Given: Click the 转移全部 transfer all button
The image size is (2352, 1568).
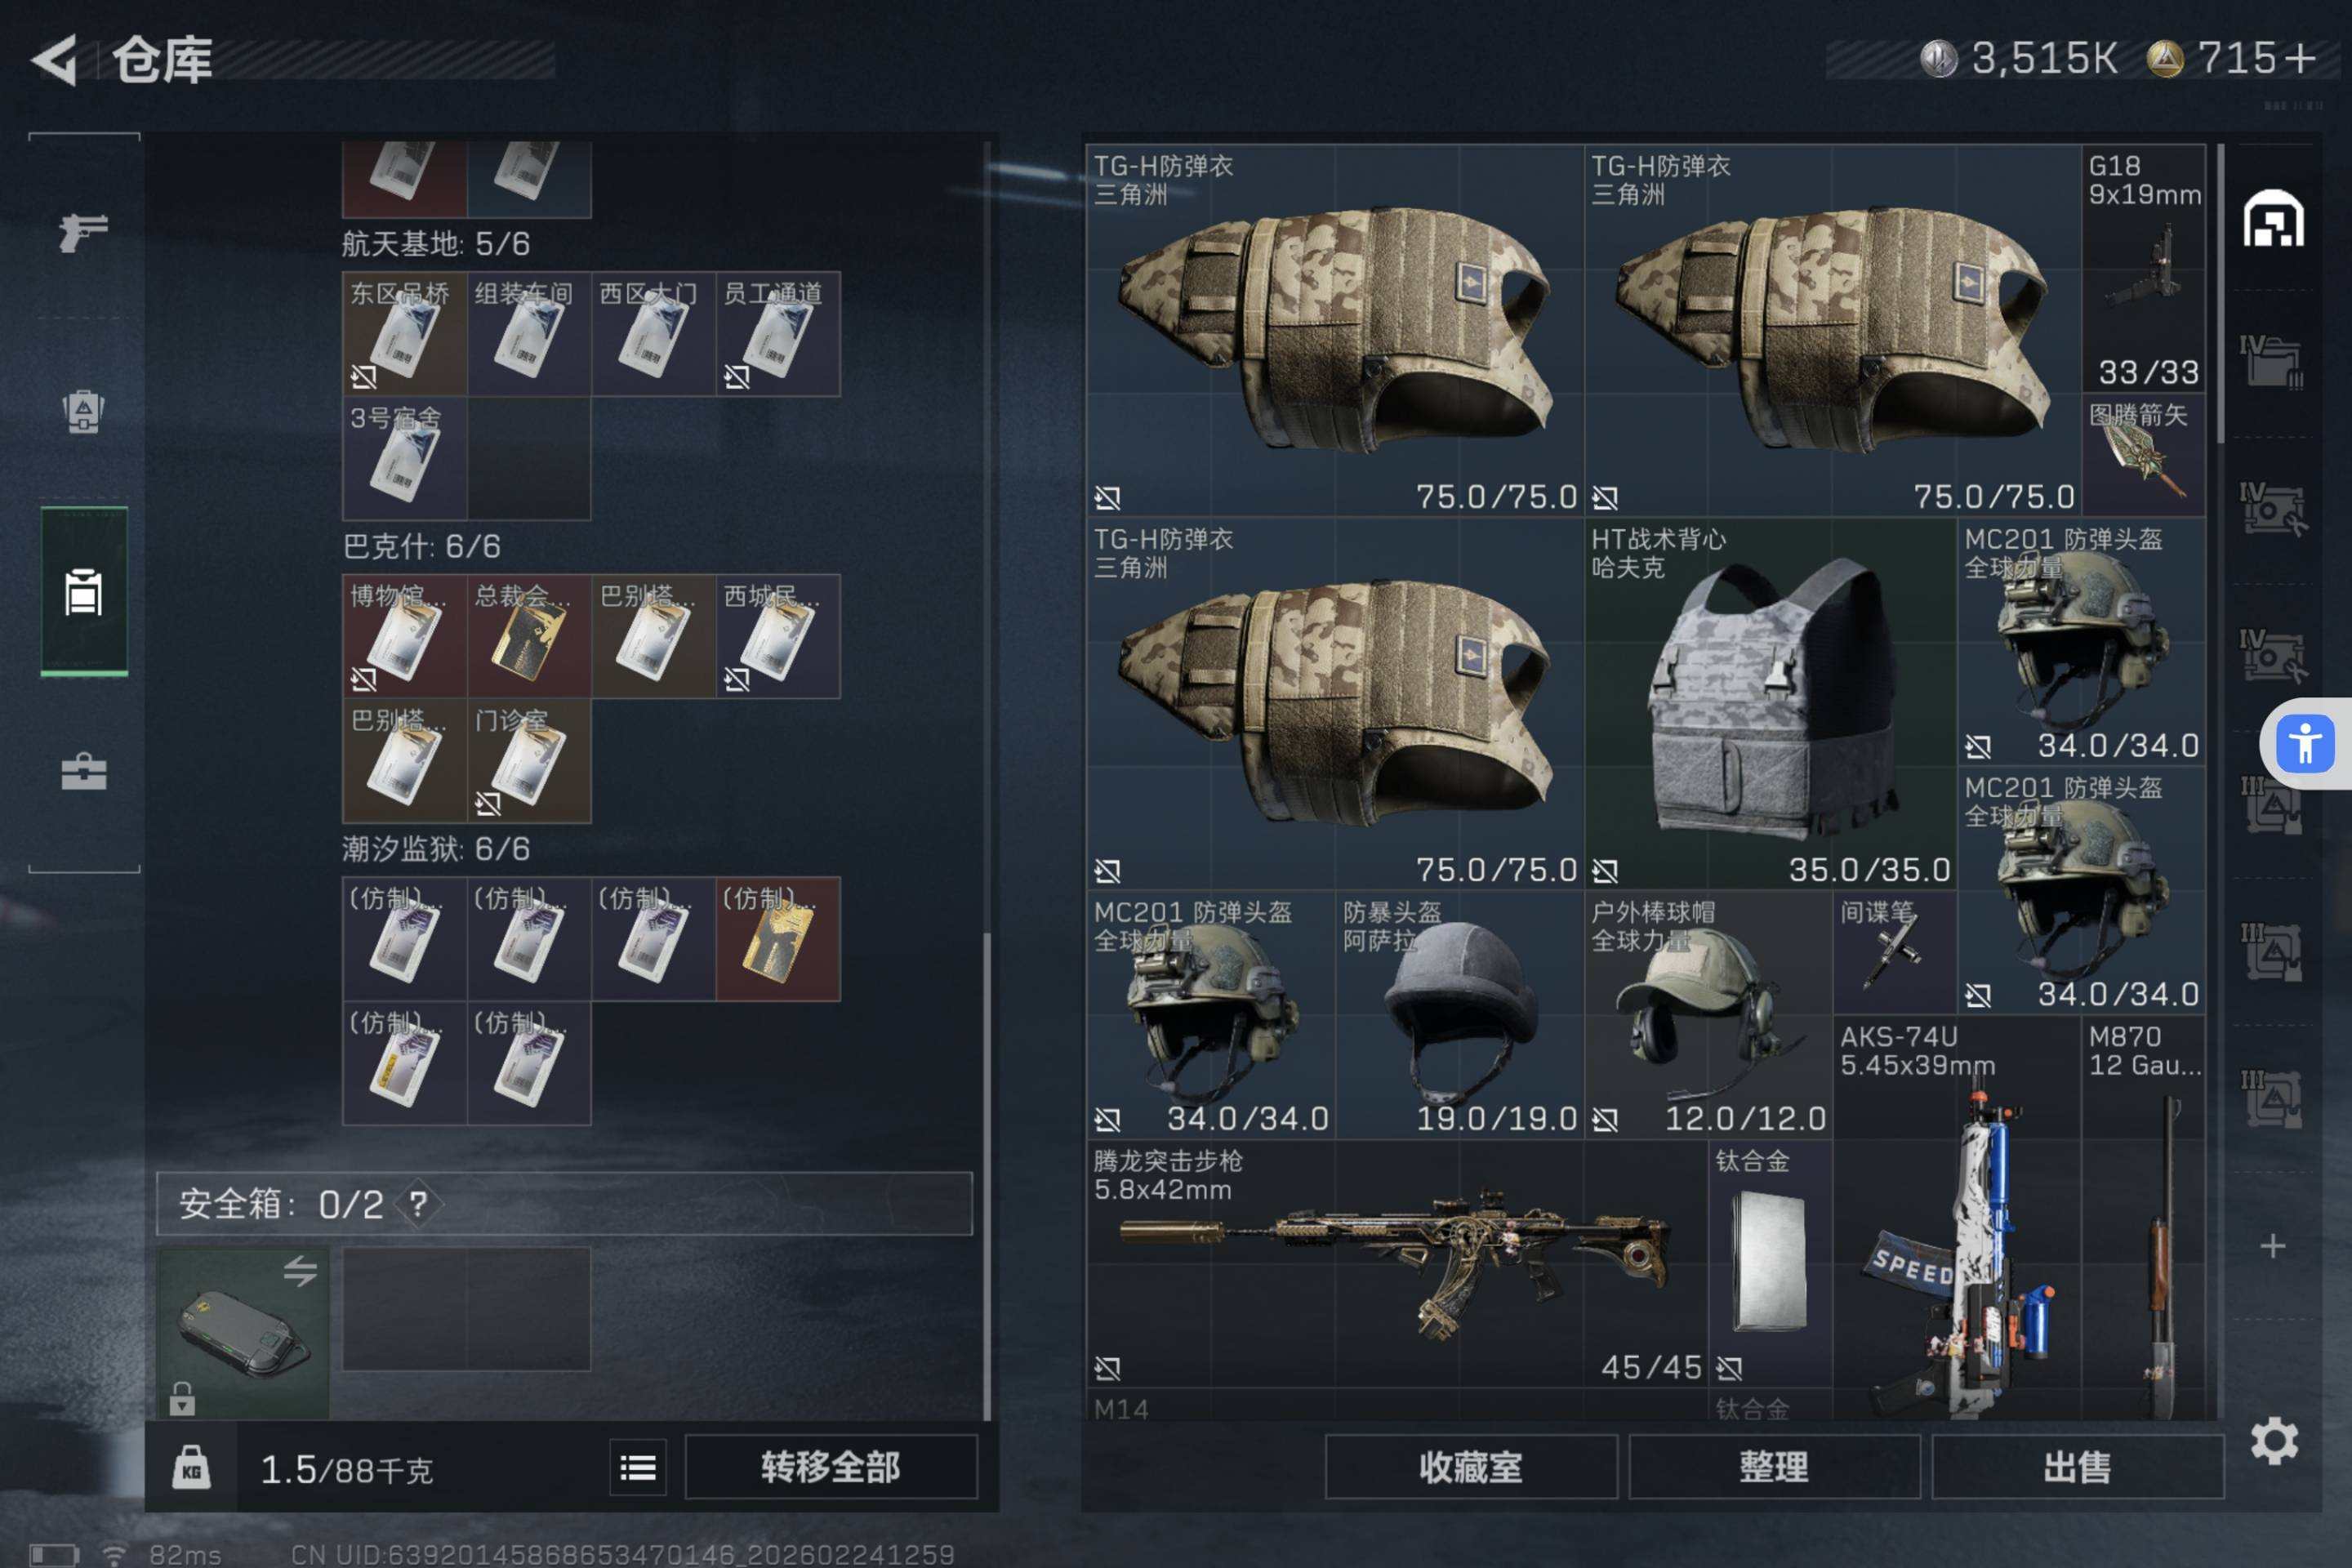Looking at the screenshot, I should click(x=830, y=1467).
